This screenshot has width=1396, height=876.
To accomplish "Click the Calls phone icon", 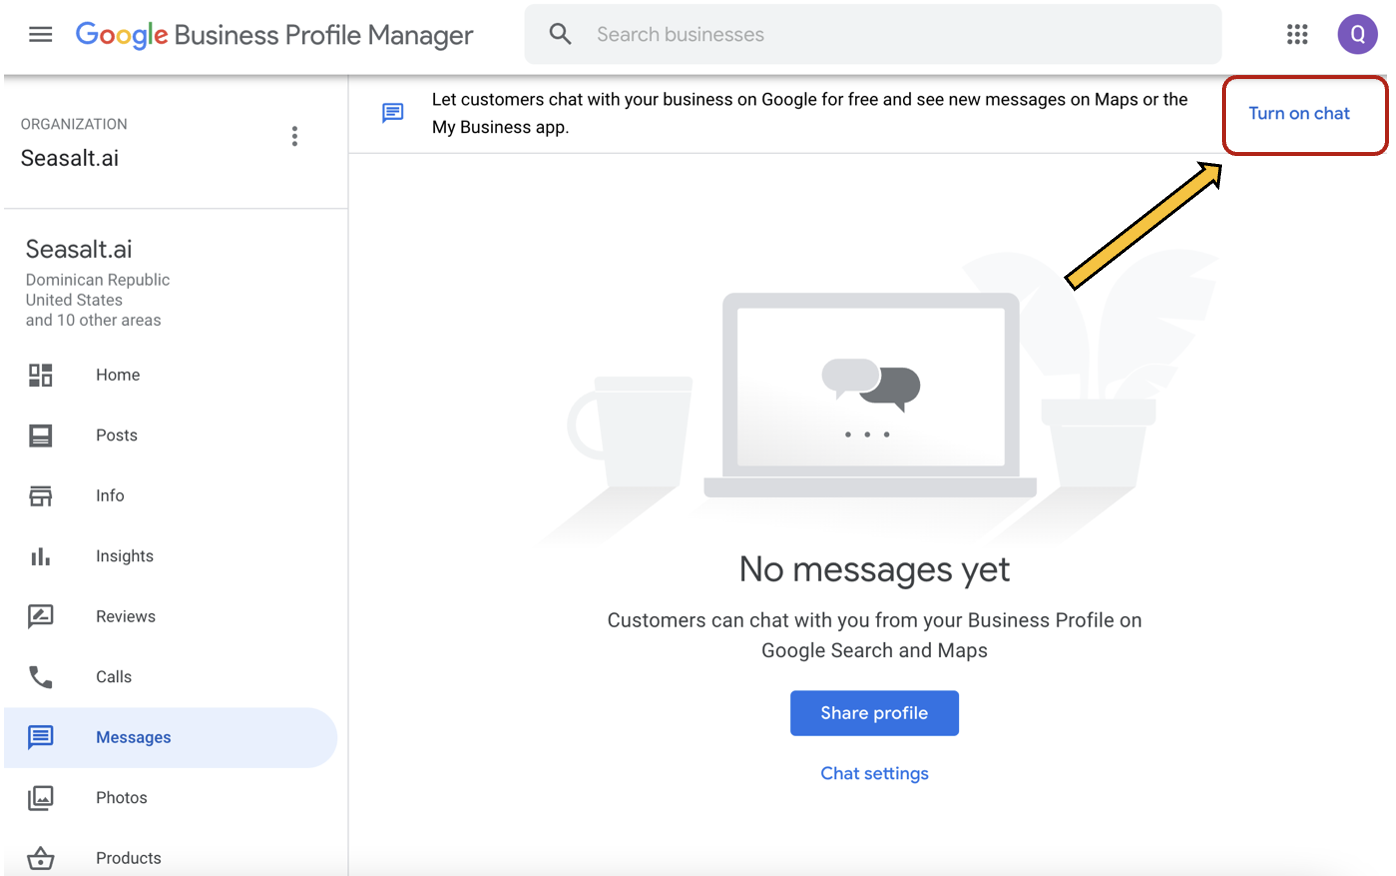I will pos(40,677).
